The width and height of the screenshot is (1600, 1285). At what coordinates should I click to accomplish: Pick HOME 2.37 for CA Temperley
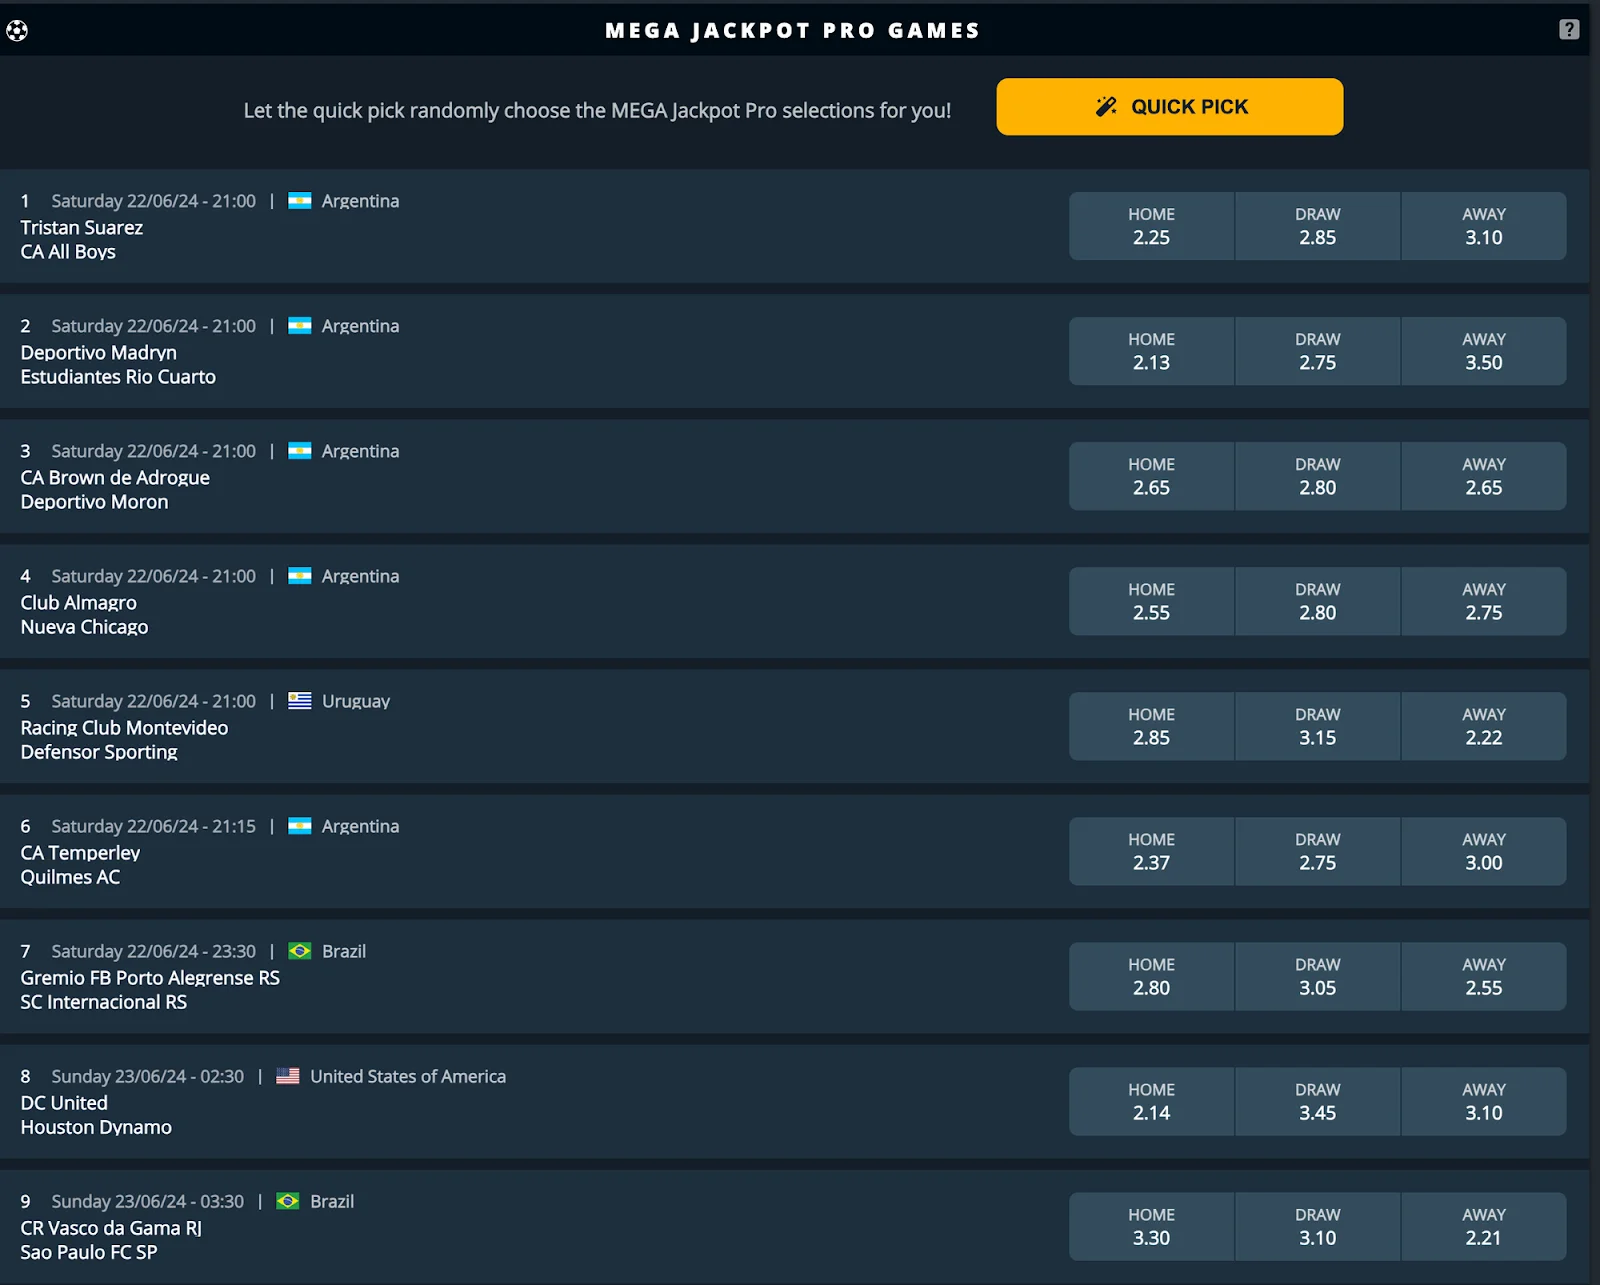click(x=1151, y=851)
